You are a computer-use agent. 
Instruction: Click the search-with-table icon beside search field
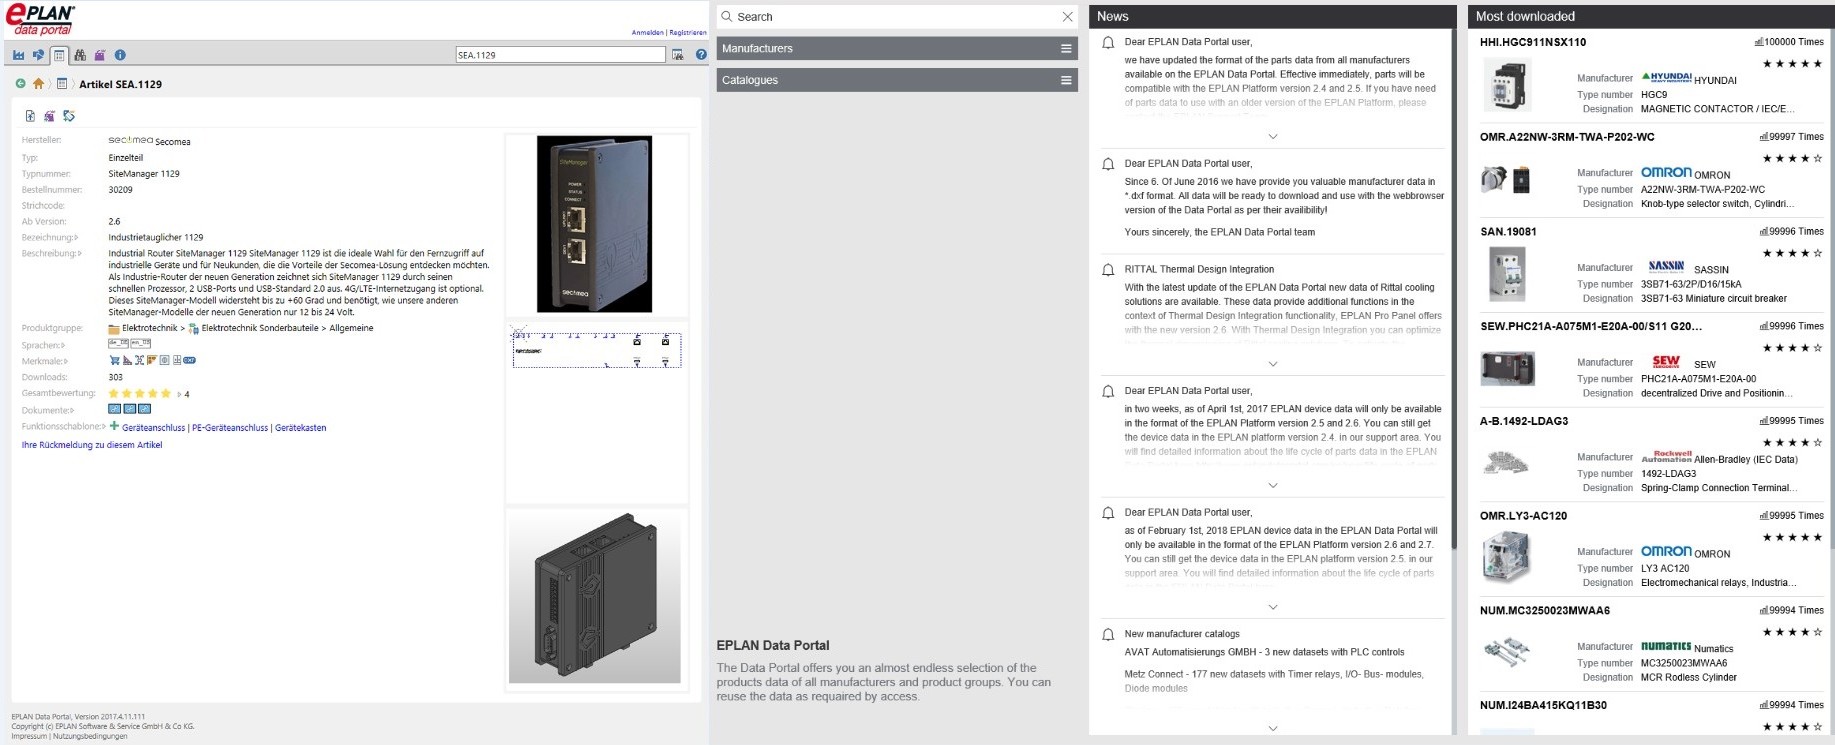tap(678, 55)
